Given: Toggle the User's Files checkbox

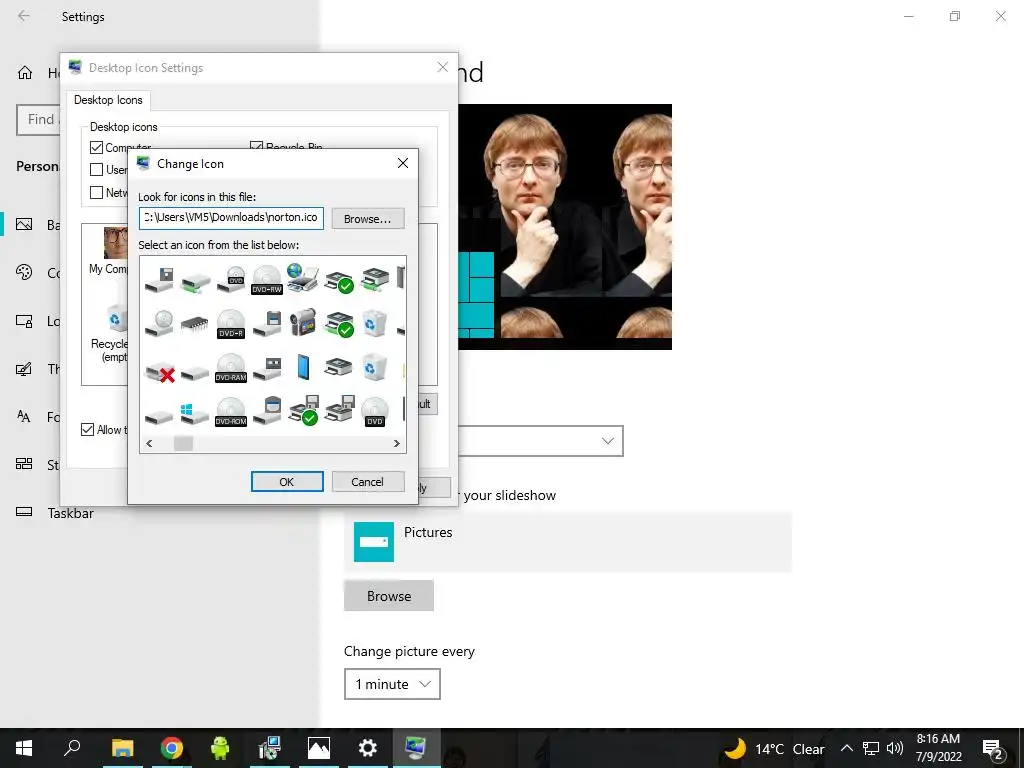Looking at the screenshot, I should coord(96,170).
